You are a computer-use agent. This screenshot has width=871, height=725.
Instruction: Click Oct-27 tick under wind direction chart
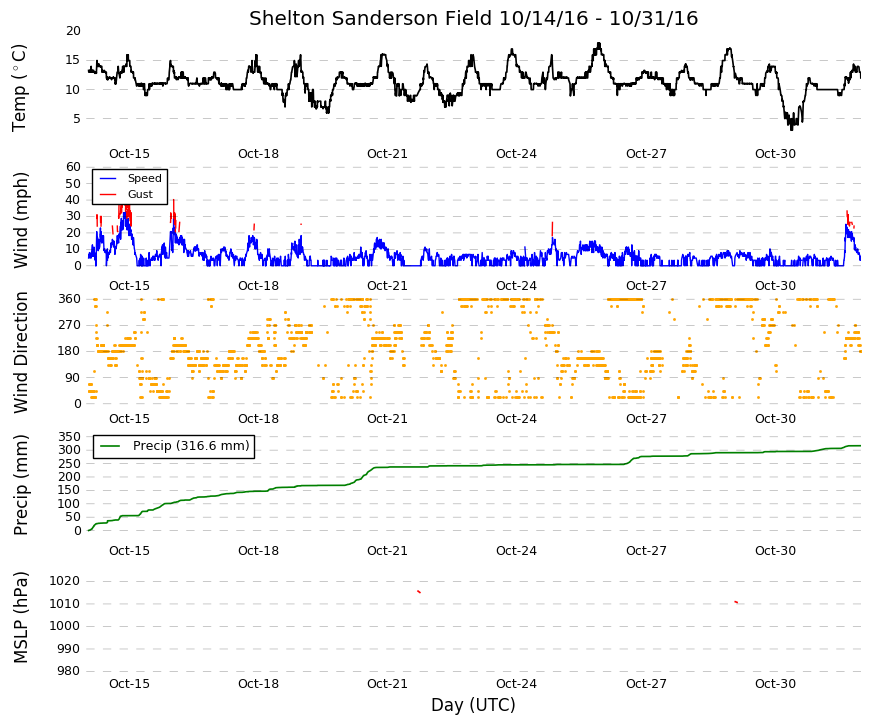pyautogui.click(x=646, y=419)
